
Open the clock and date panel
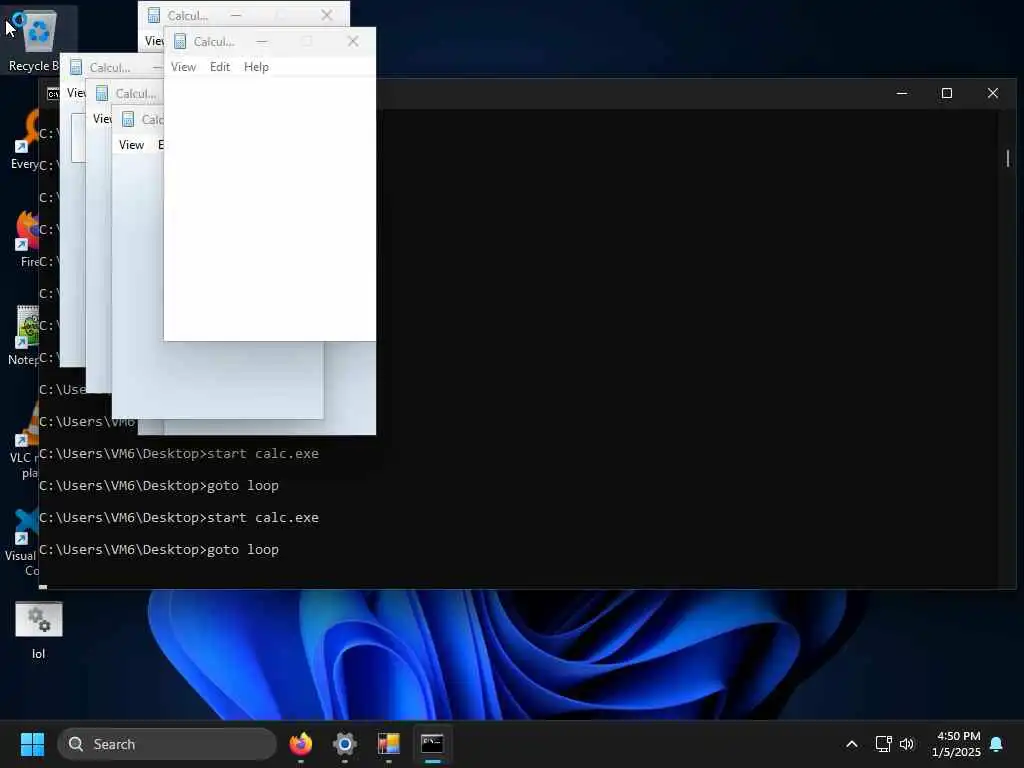coord(956,744)
